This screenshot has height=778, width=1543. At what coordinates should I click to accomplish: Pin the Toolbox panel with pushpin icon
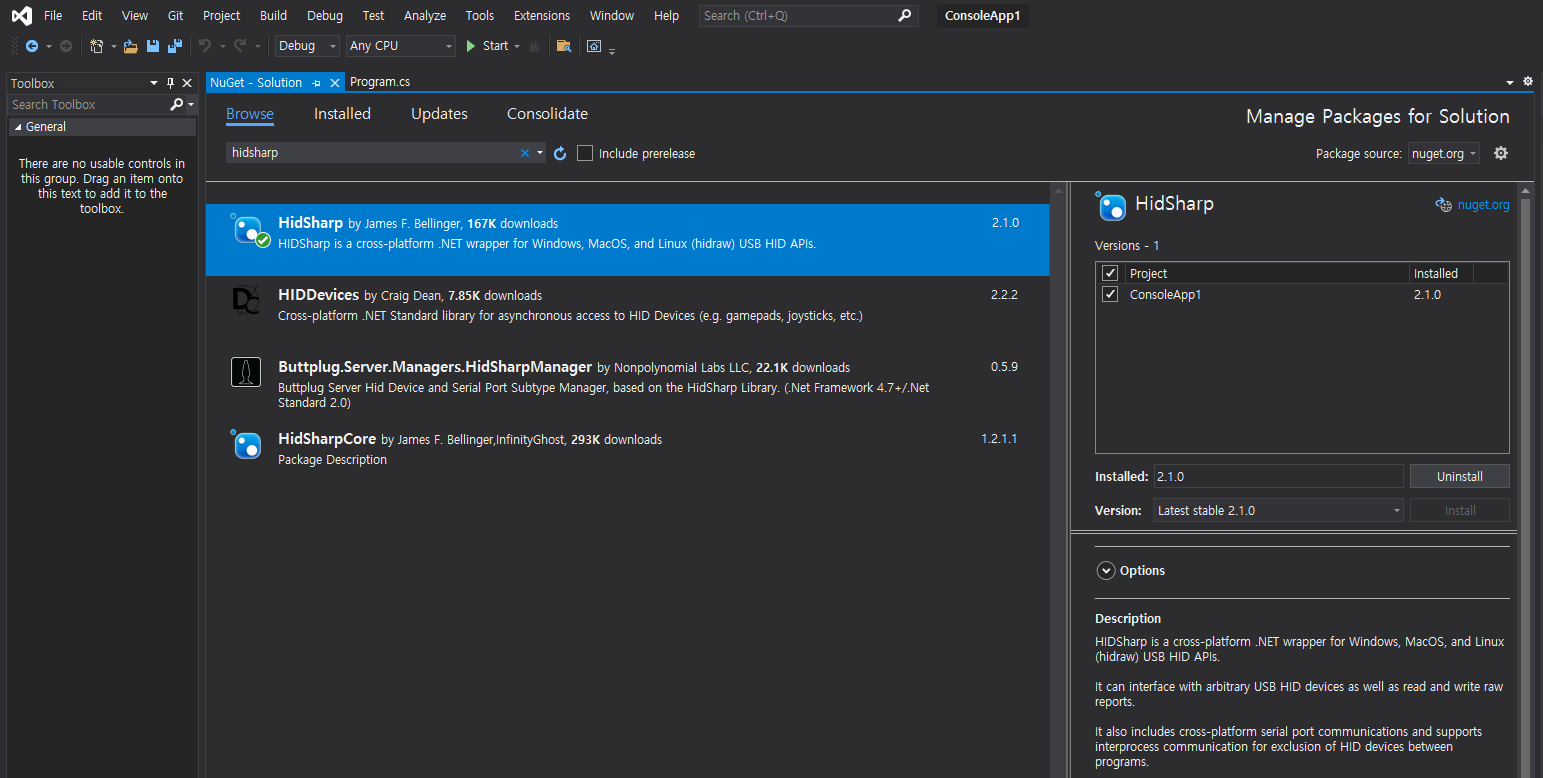click(170, 84)
